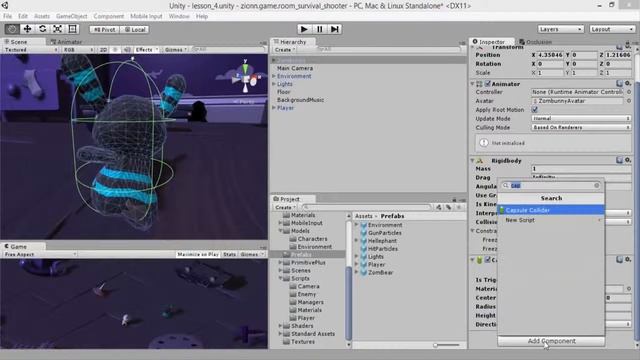Toggle Local handle rotation
Screen dimensions: 640x360
point(135,29)
